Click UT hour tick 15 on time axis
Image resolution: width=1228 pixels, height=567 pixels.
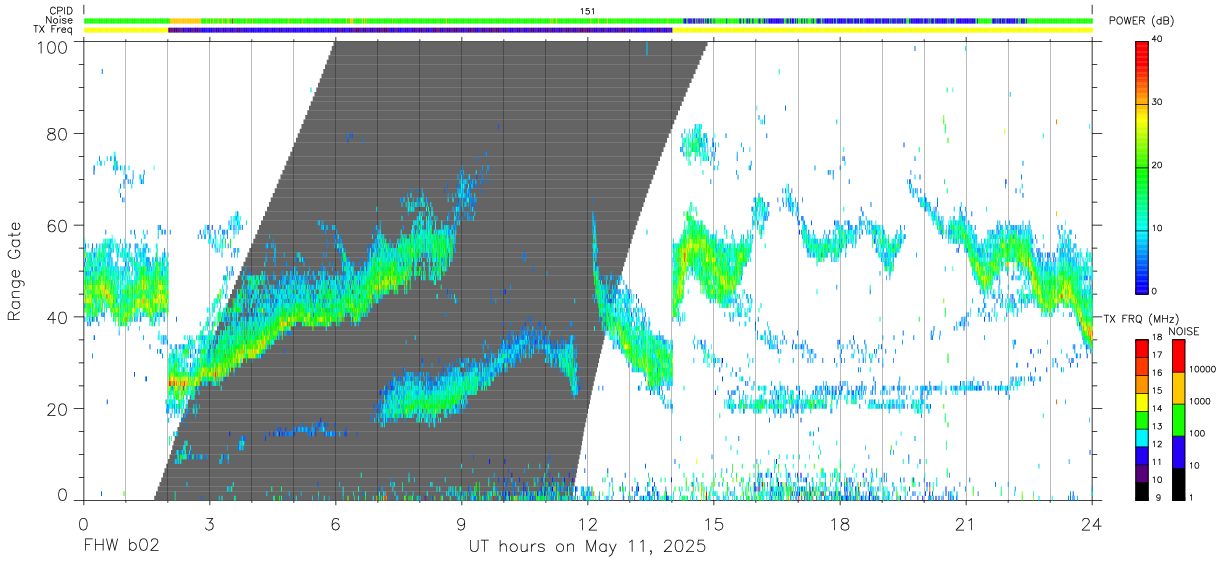(714, 523)
